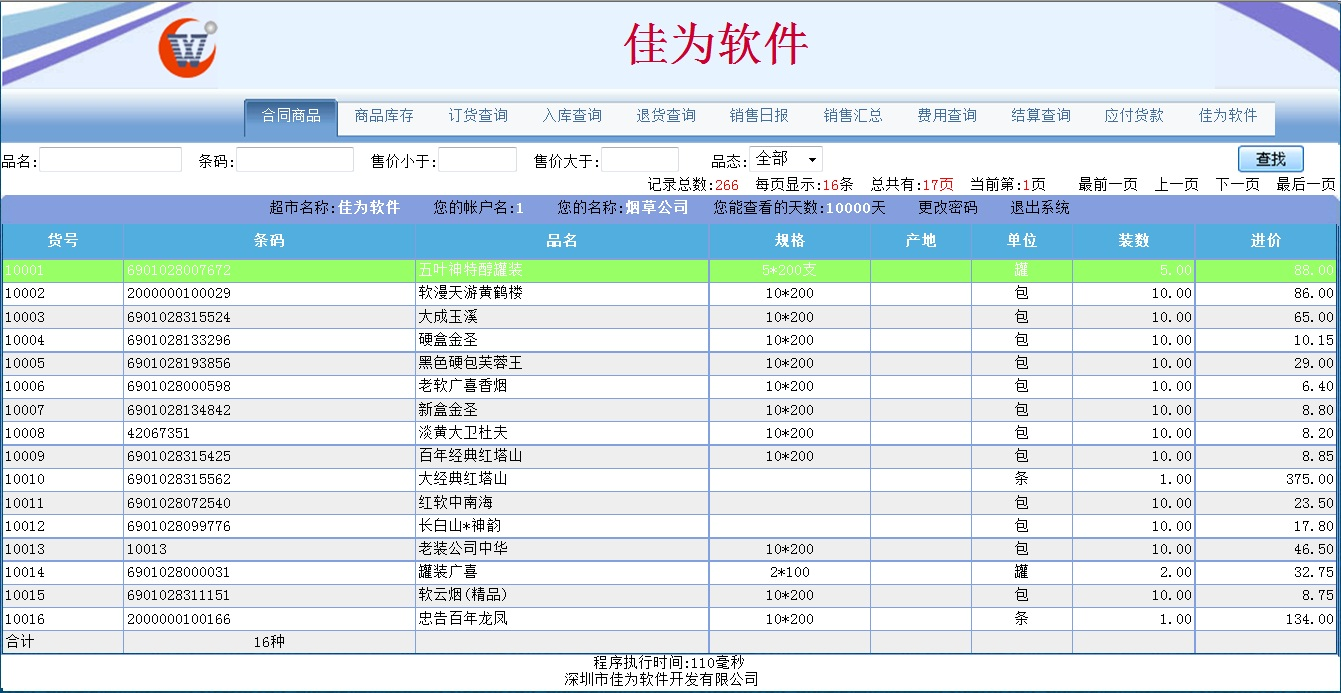Click the 货号 column header
Viewport: 1341px width, 693px height.
click(63, 241)
